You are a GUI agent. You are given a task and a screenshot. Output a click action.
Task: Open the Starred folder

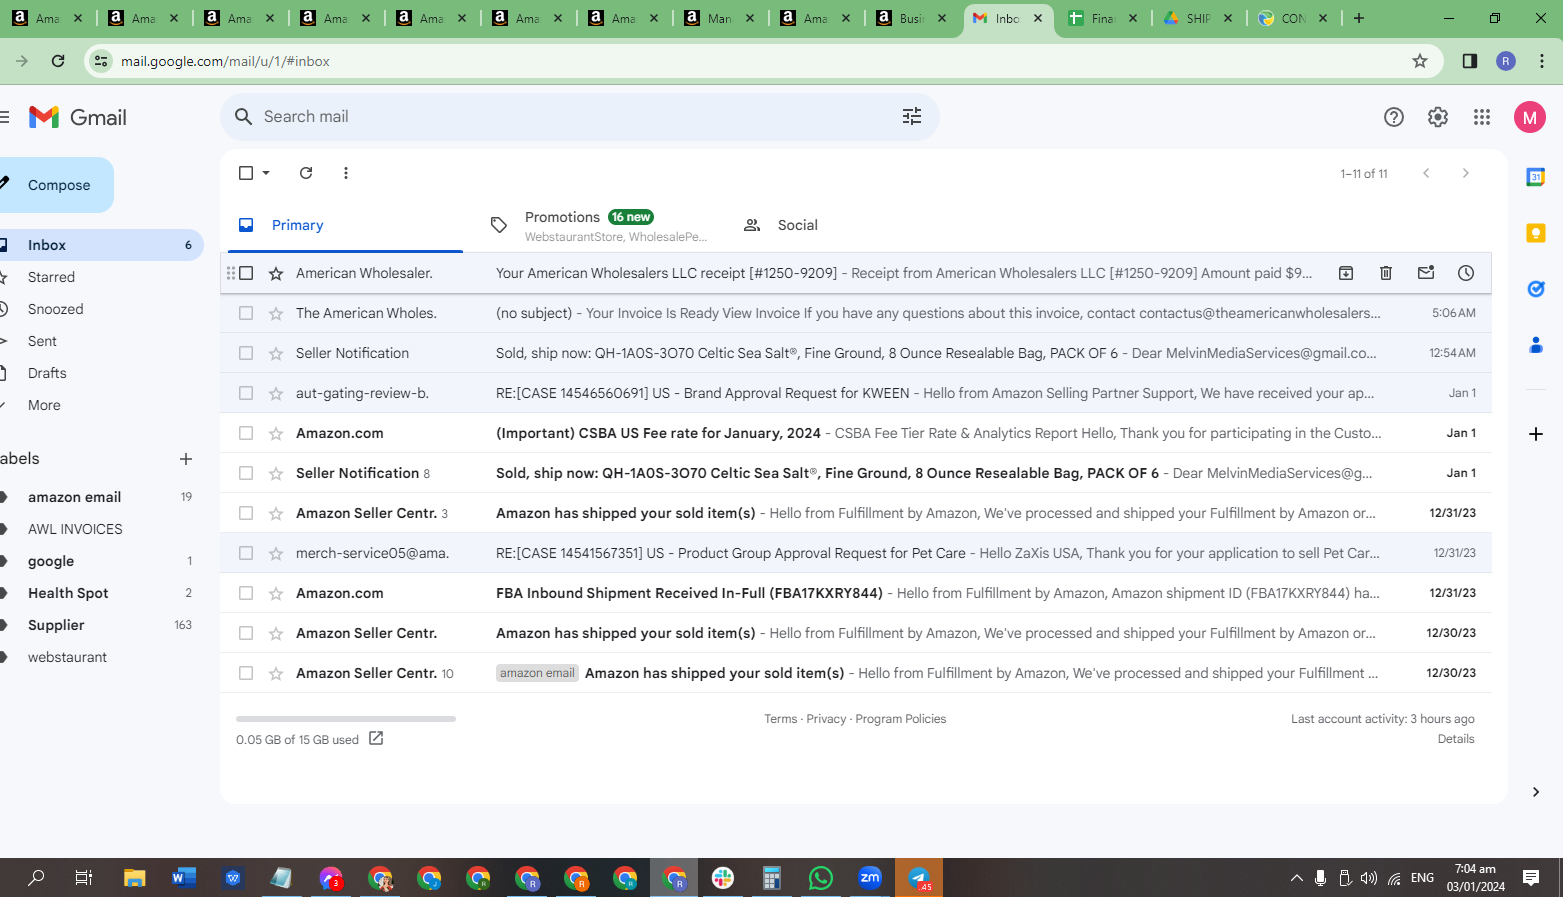pos(51,277)
